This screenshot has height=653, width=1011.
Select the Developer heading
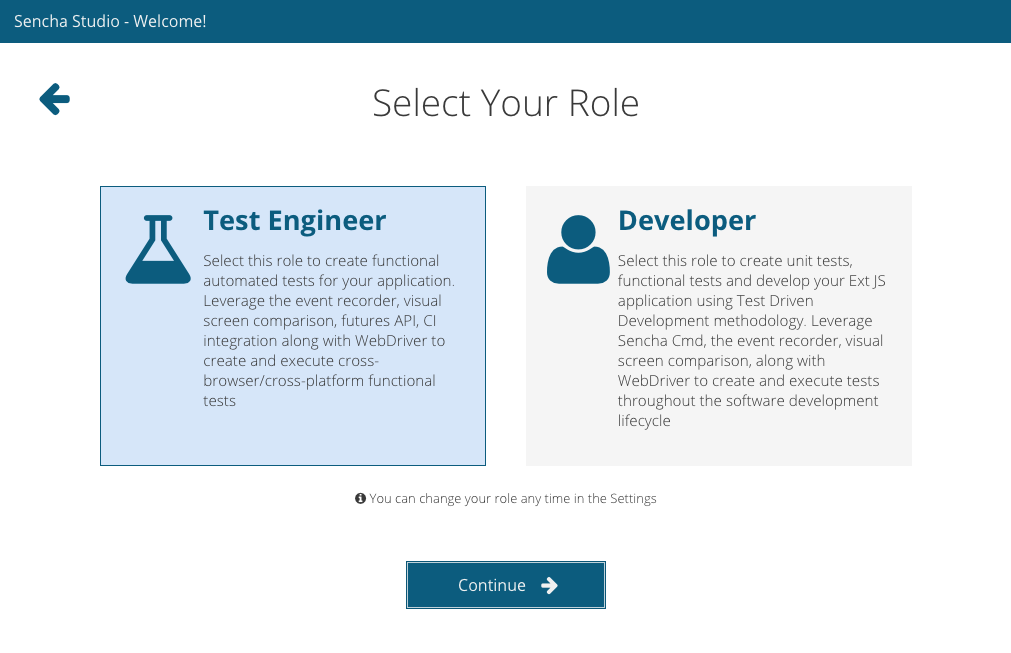tap(687, 220)
